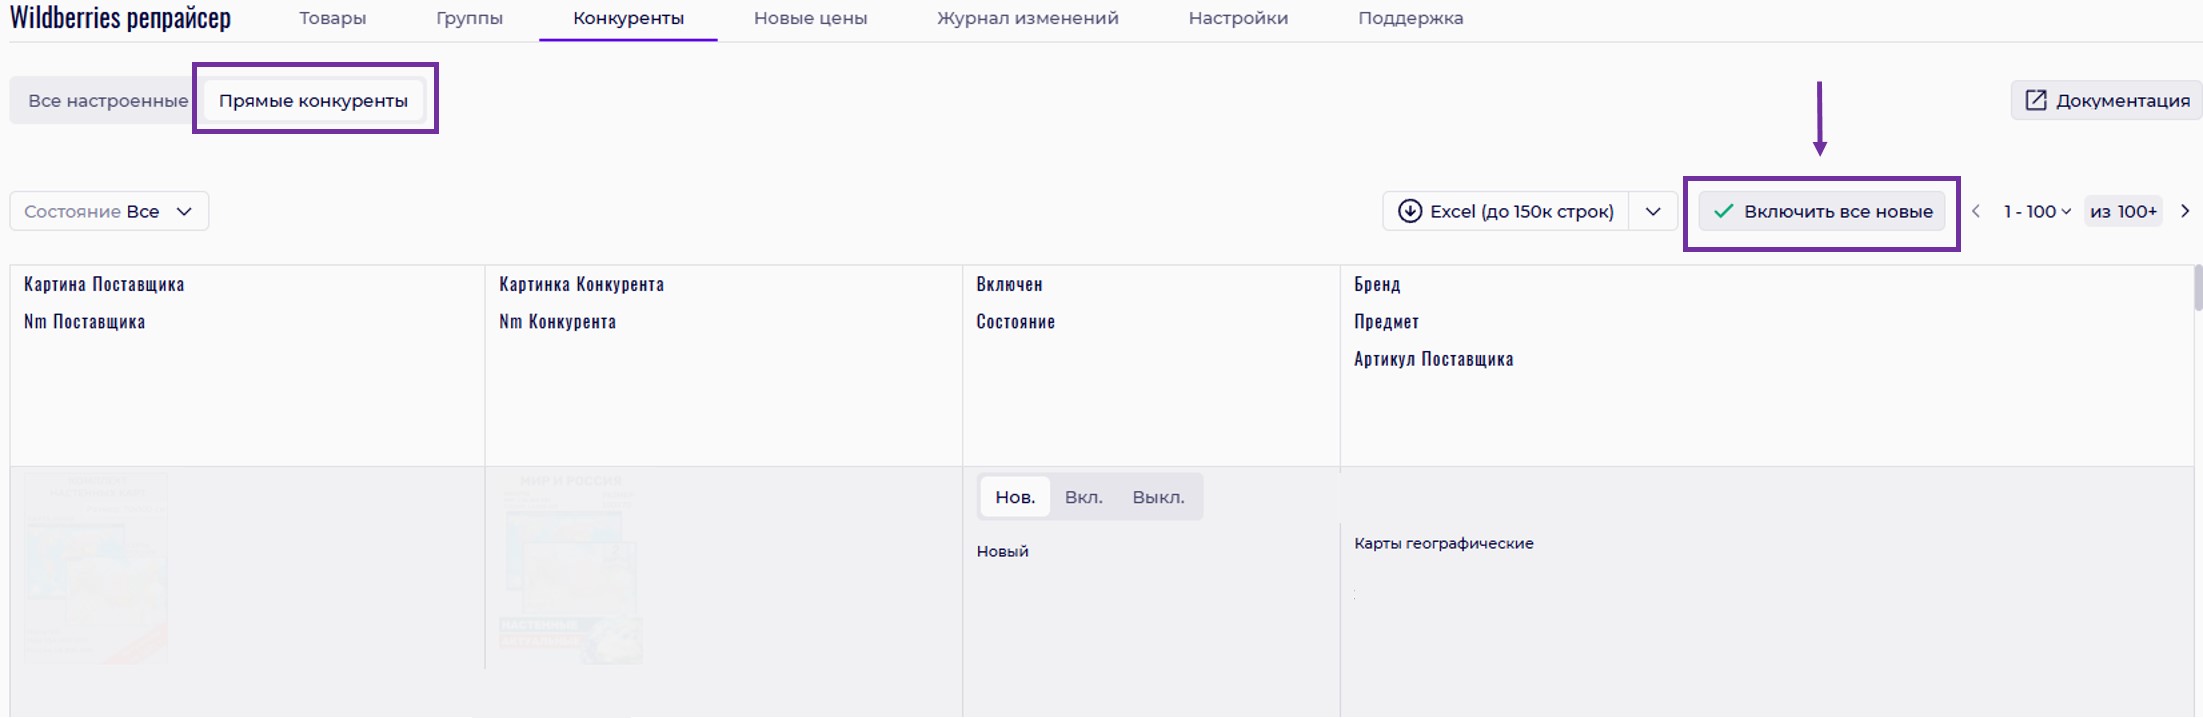Image resolution: width=2203 pixels, height=718 pixels.
Task: Click the competitor product thumbnail
Action: point(570,568)
